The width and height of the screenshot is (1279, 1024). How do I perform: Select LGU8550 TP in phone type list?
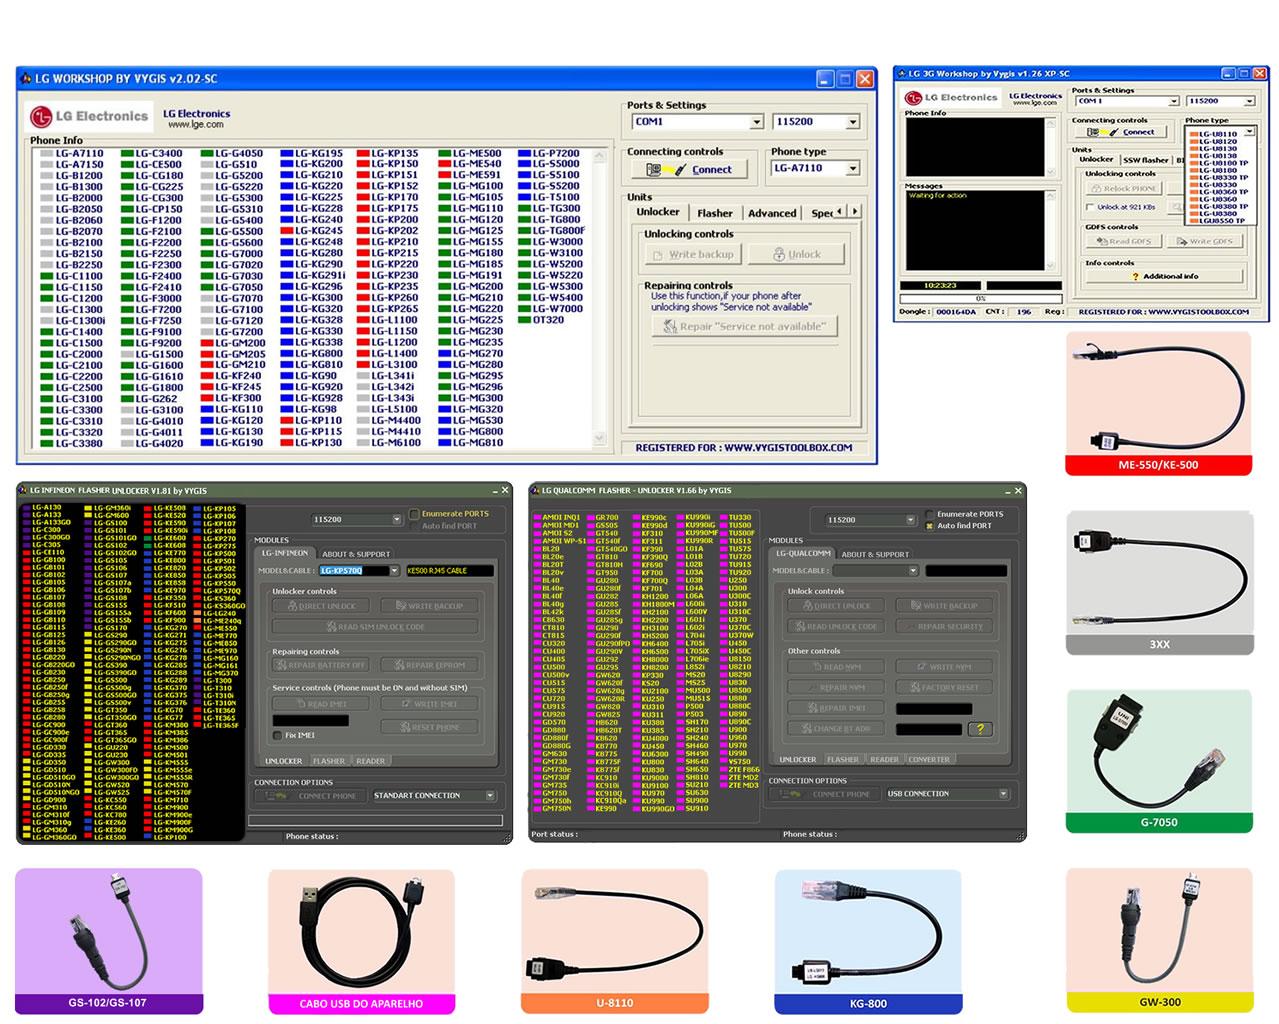(x=1217, y=221)
